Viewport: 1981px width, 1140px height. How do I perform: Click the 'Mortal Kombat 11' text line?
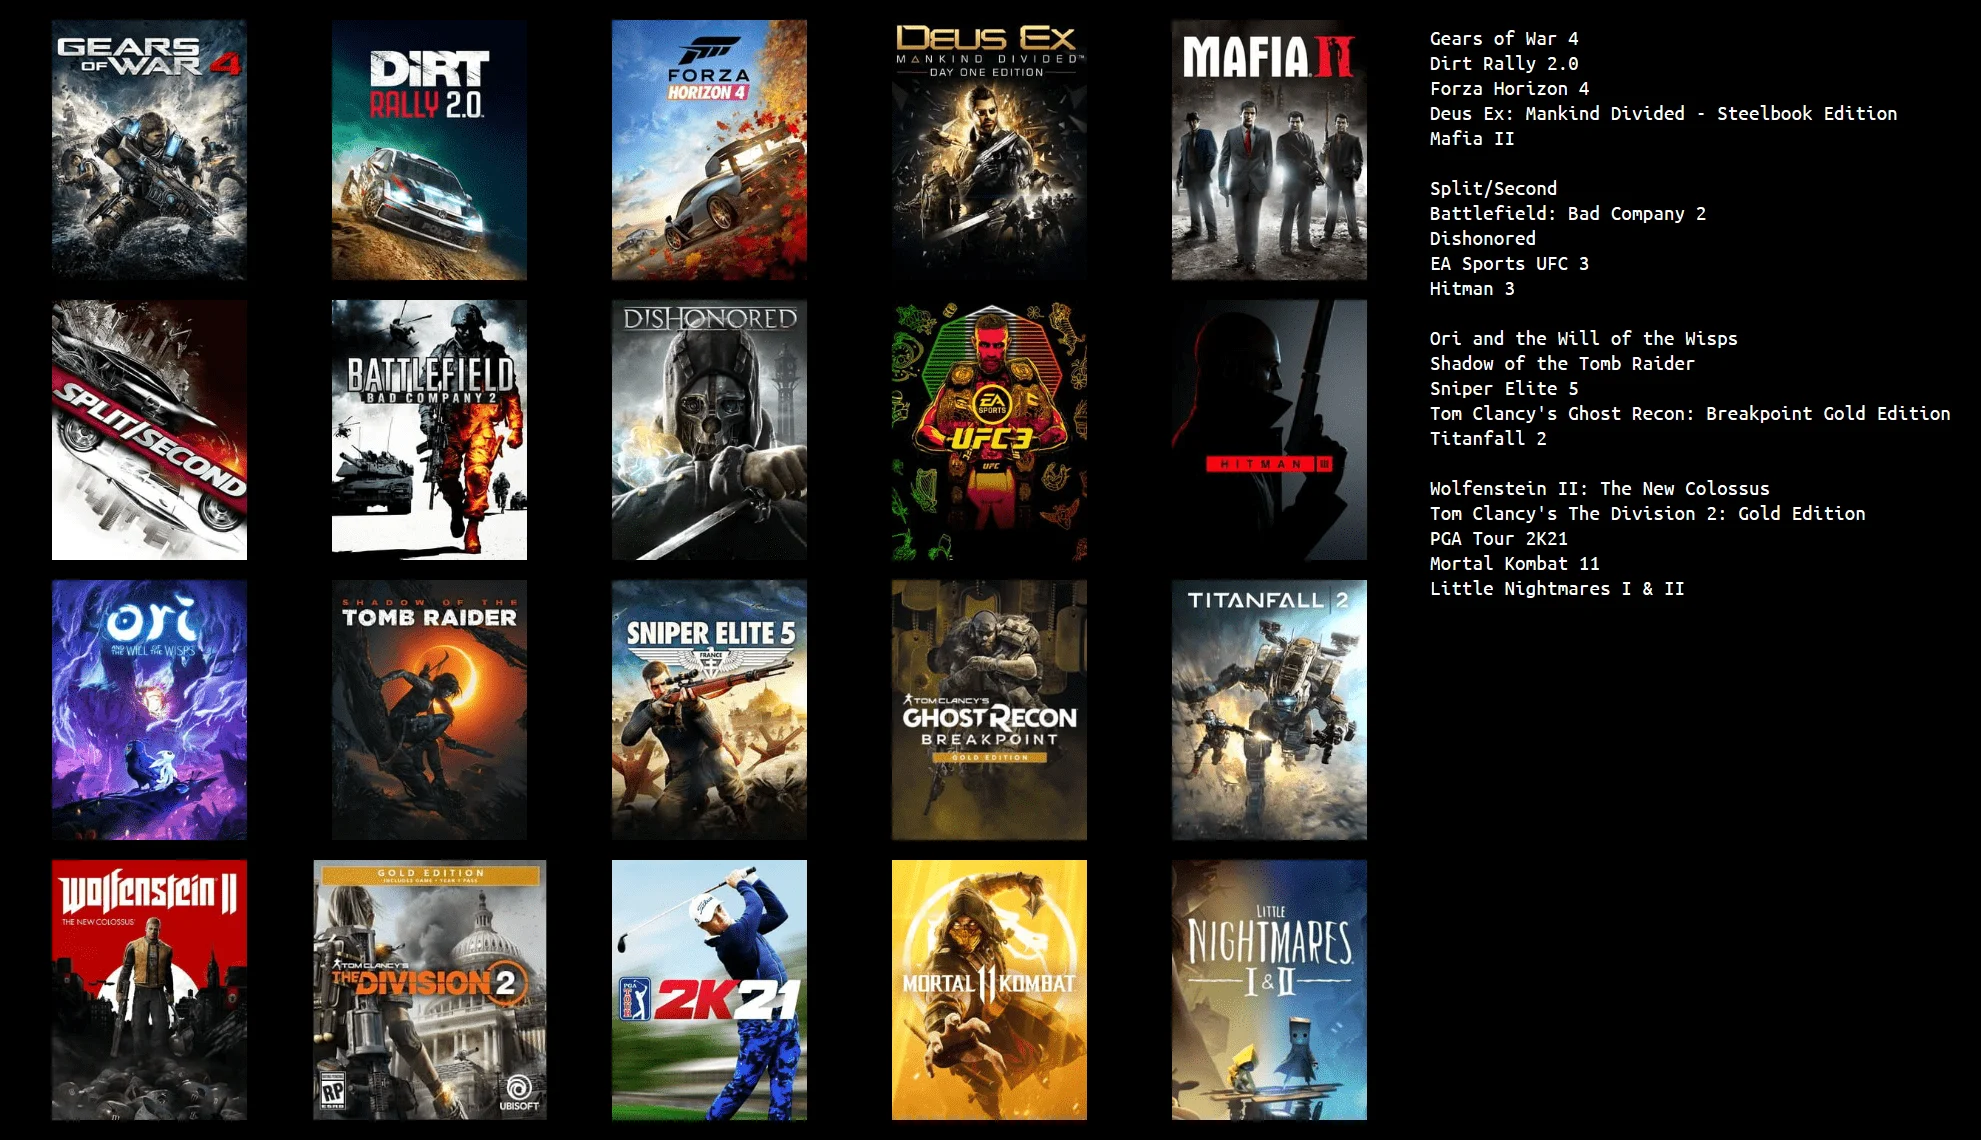pyautogui.click(x=1515, y=564)
